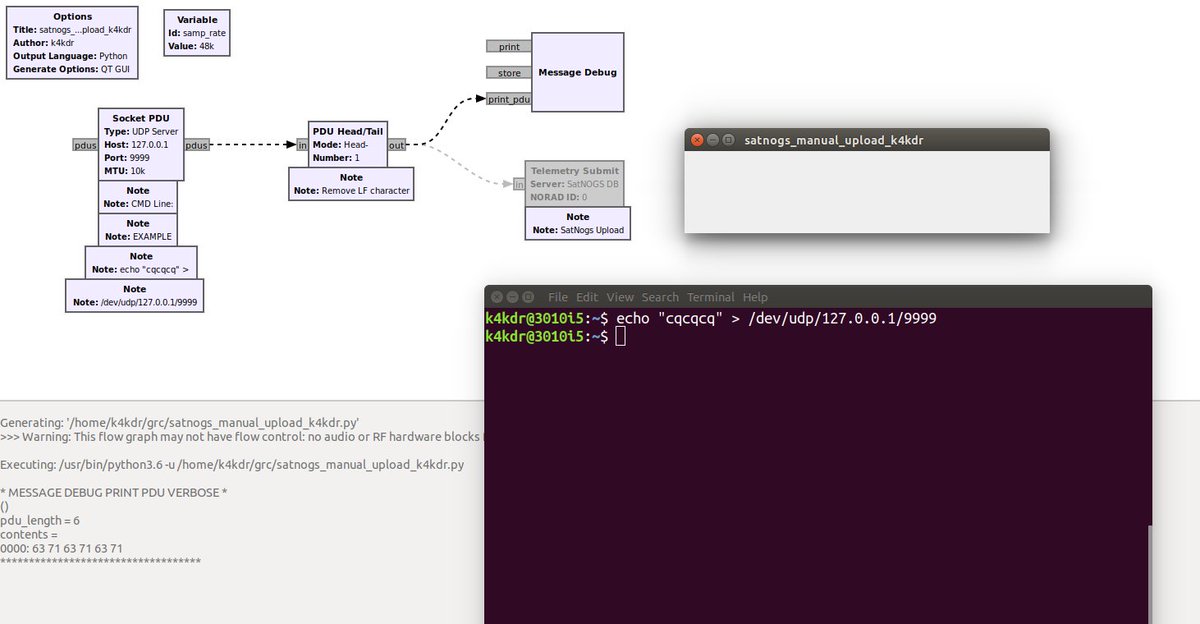
Task: Select the '/dev/udp/127.0.0.1/9999' note
Action: [x=135, y=295]
